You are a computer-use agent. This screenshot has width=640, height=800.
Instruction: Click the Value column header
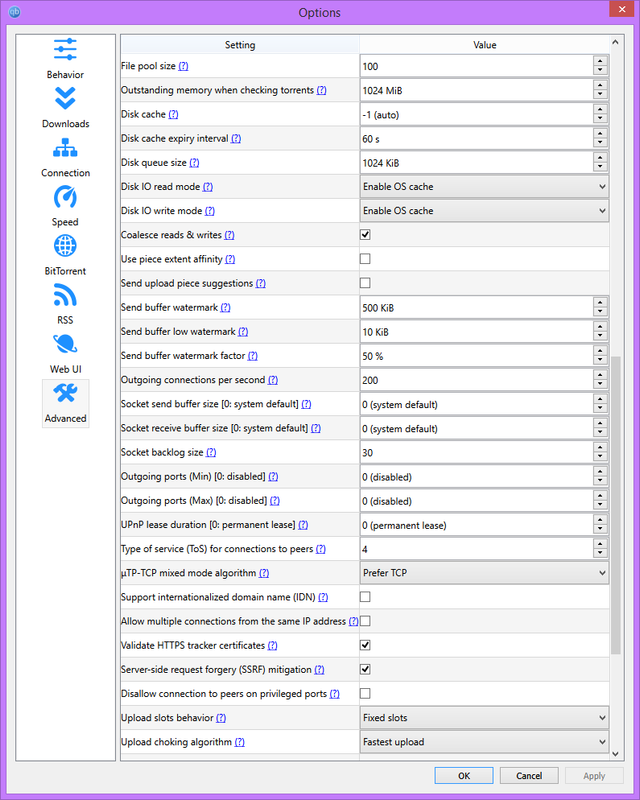tap(484, 45)
